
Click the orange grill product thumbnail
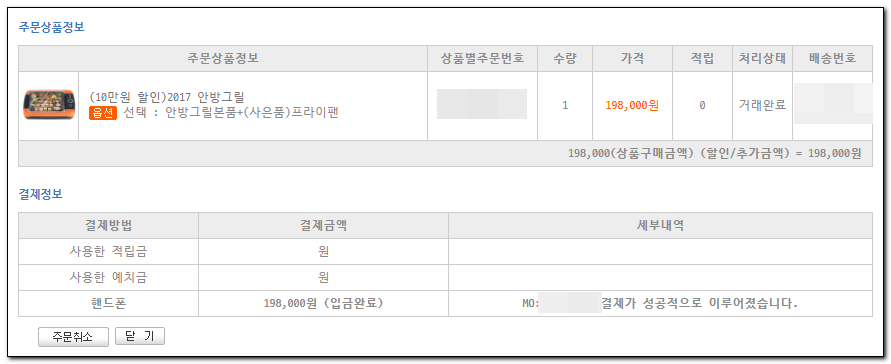[48, 105]
